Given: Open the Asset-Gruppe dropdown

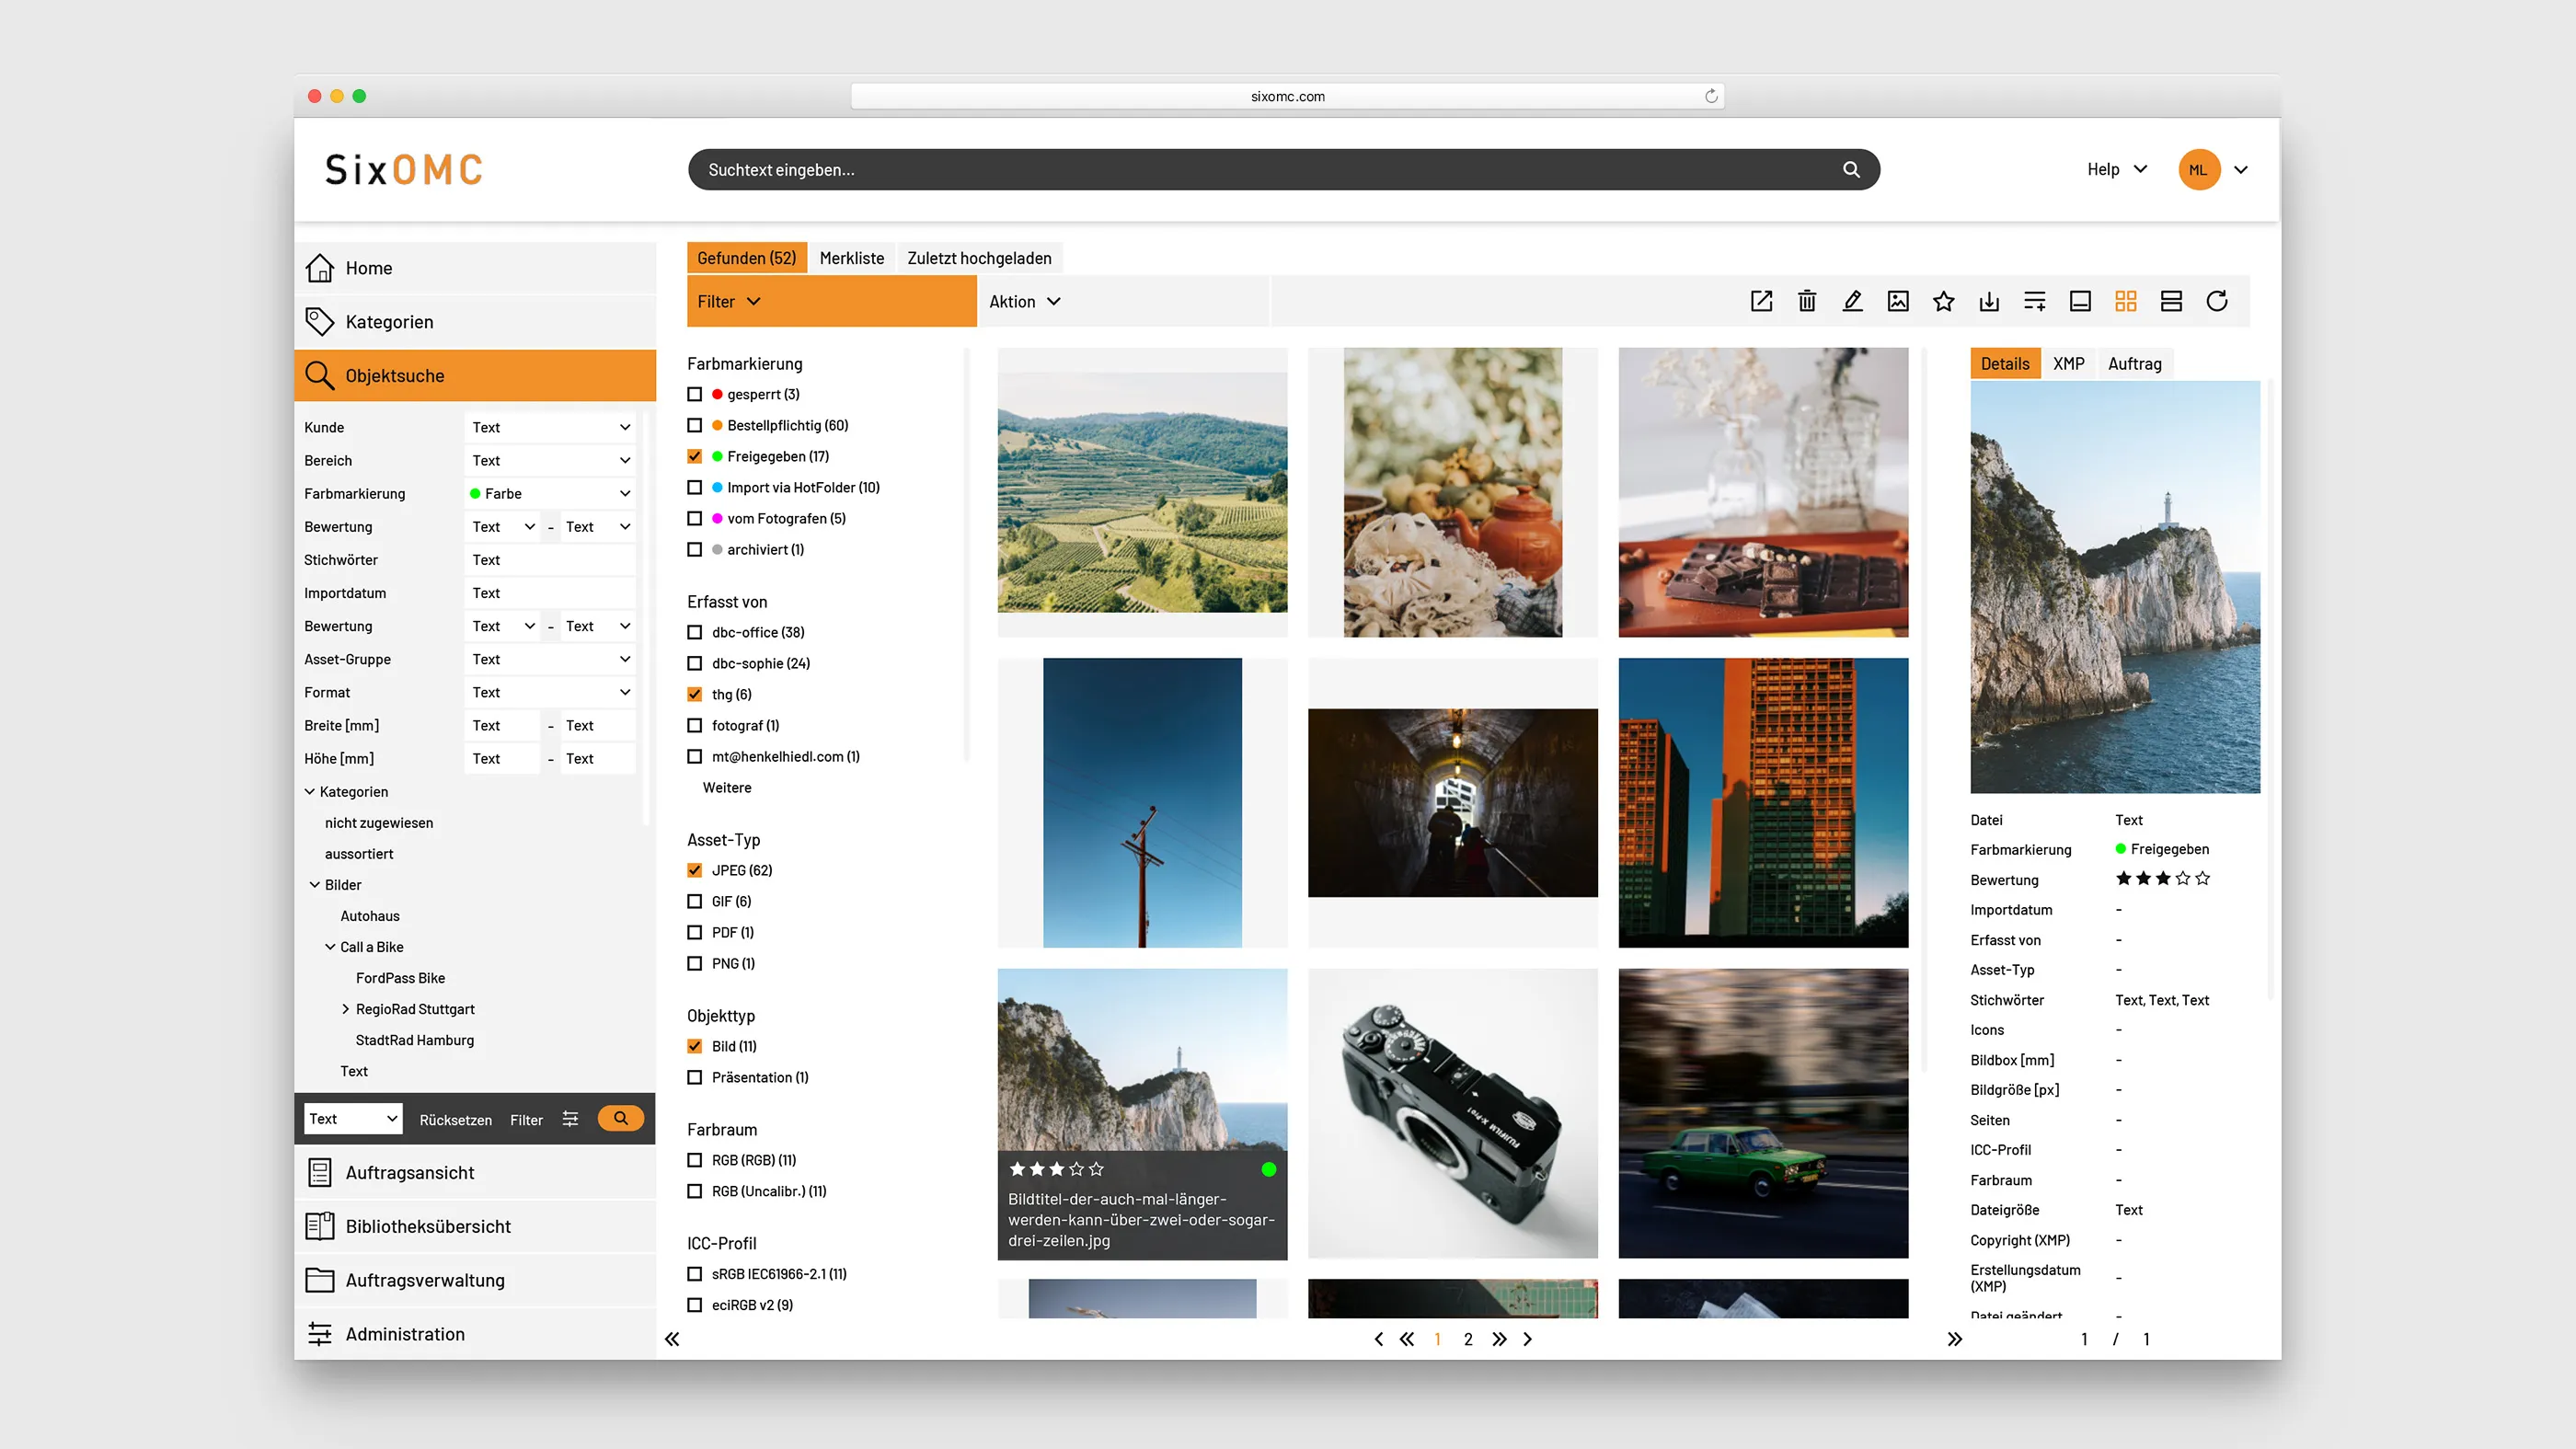Looking at the screenshot, I should [550, 659].
